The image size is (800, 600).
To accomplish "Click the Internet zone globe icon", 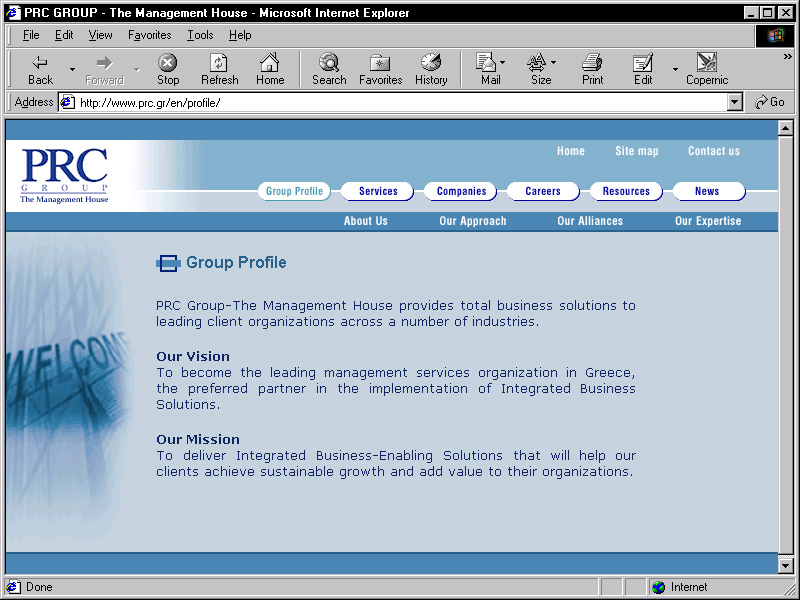I will point(659,587).
